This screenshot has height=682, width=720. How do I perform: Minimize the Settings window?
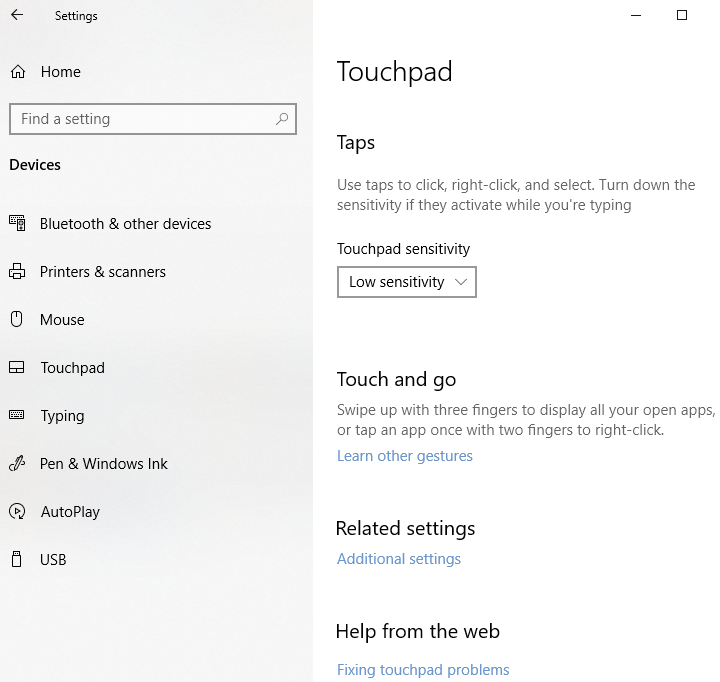(636, 16)
